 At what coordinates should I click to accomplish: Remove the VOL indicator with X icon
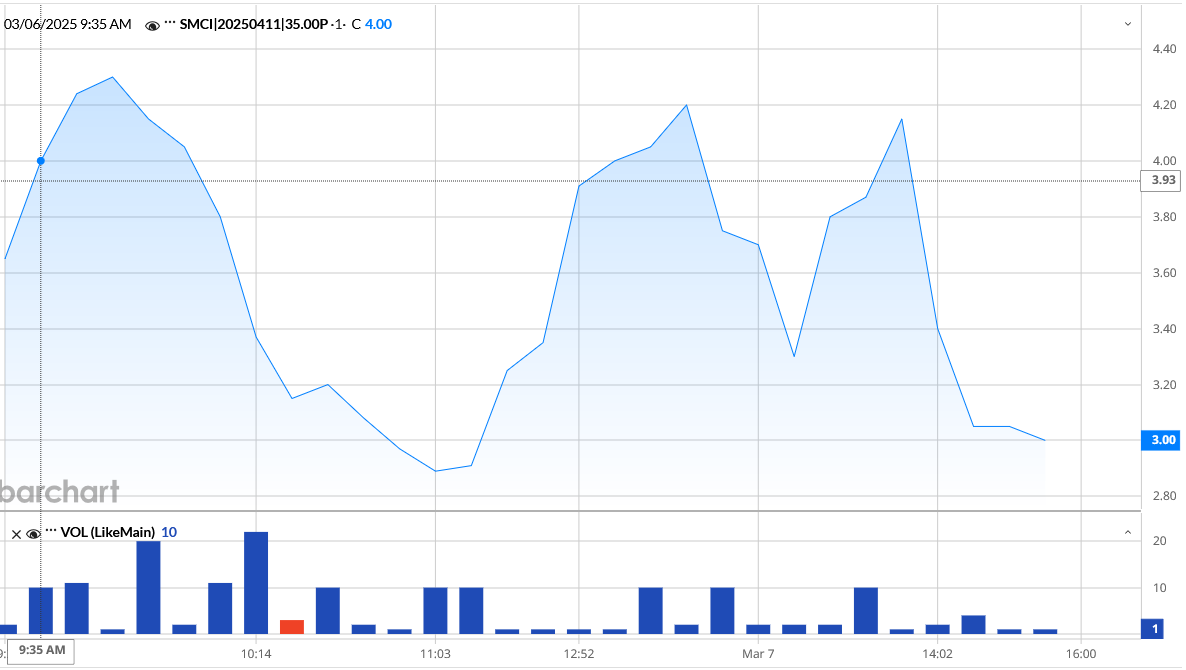coord(16,533)
